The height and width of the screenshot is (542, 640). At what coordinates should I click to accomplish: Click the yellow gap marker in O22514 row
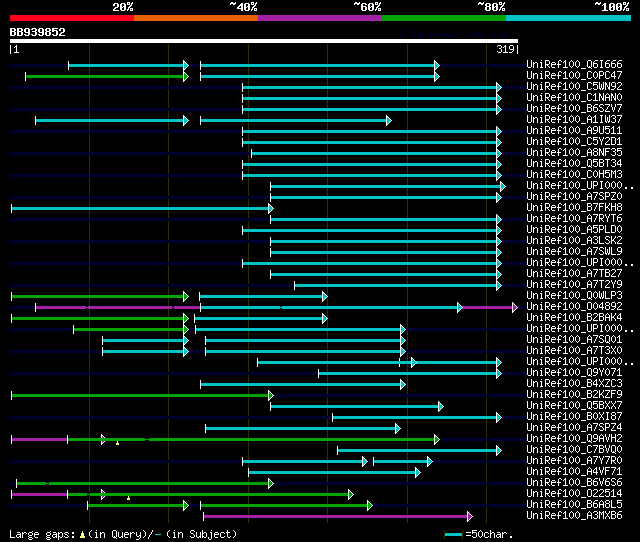tap(129, 498)
